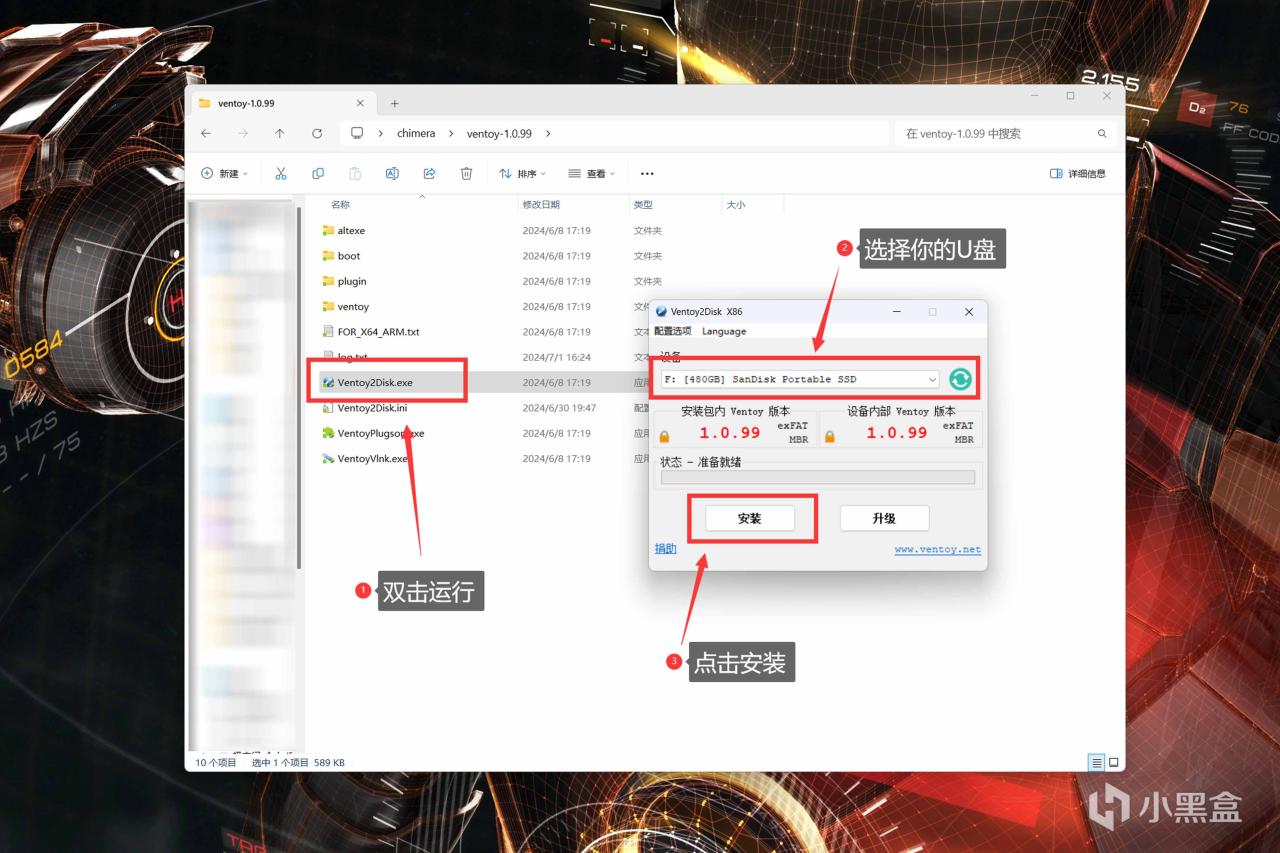Image resolution: width=1280 pixels, height=853 pixels.
Task: Expand the 新建 (New) dropdown
Action: pos(225,173)
